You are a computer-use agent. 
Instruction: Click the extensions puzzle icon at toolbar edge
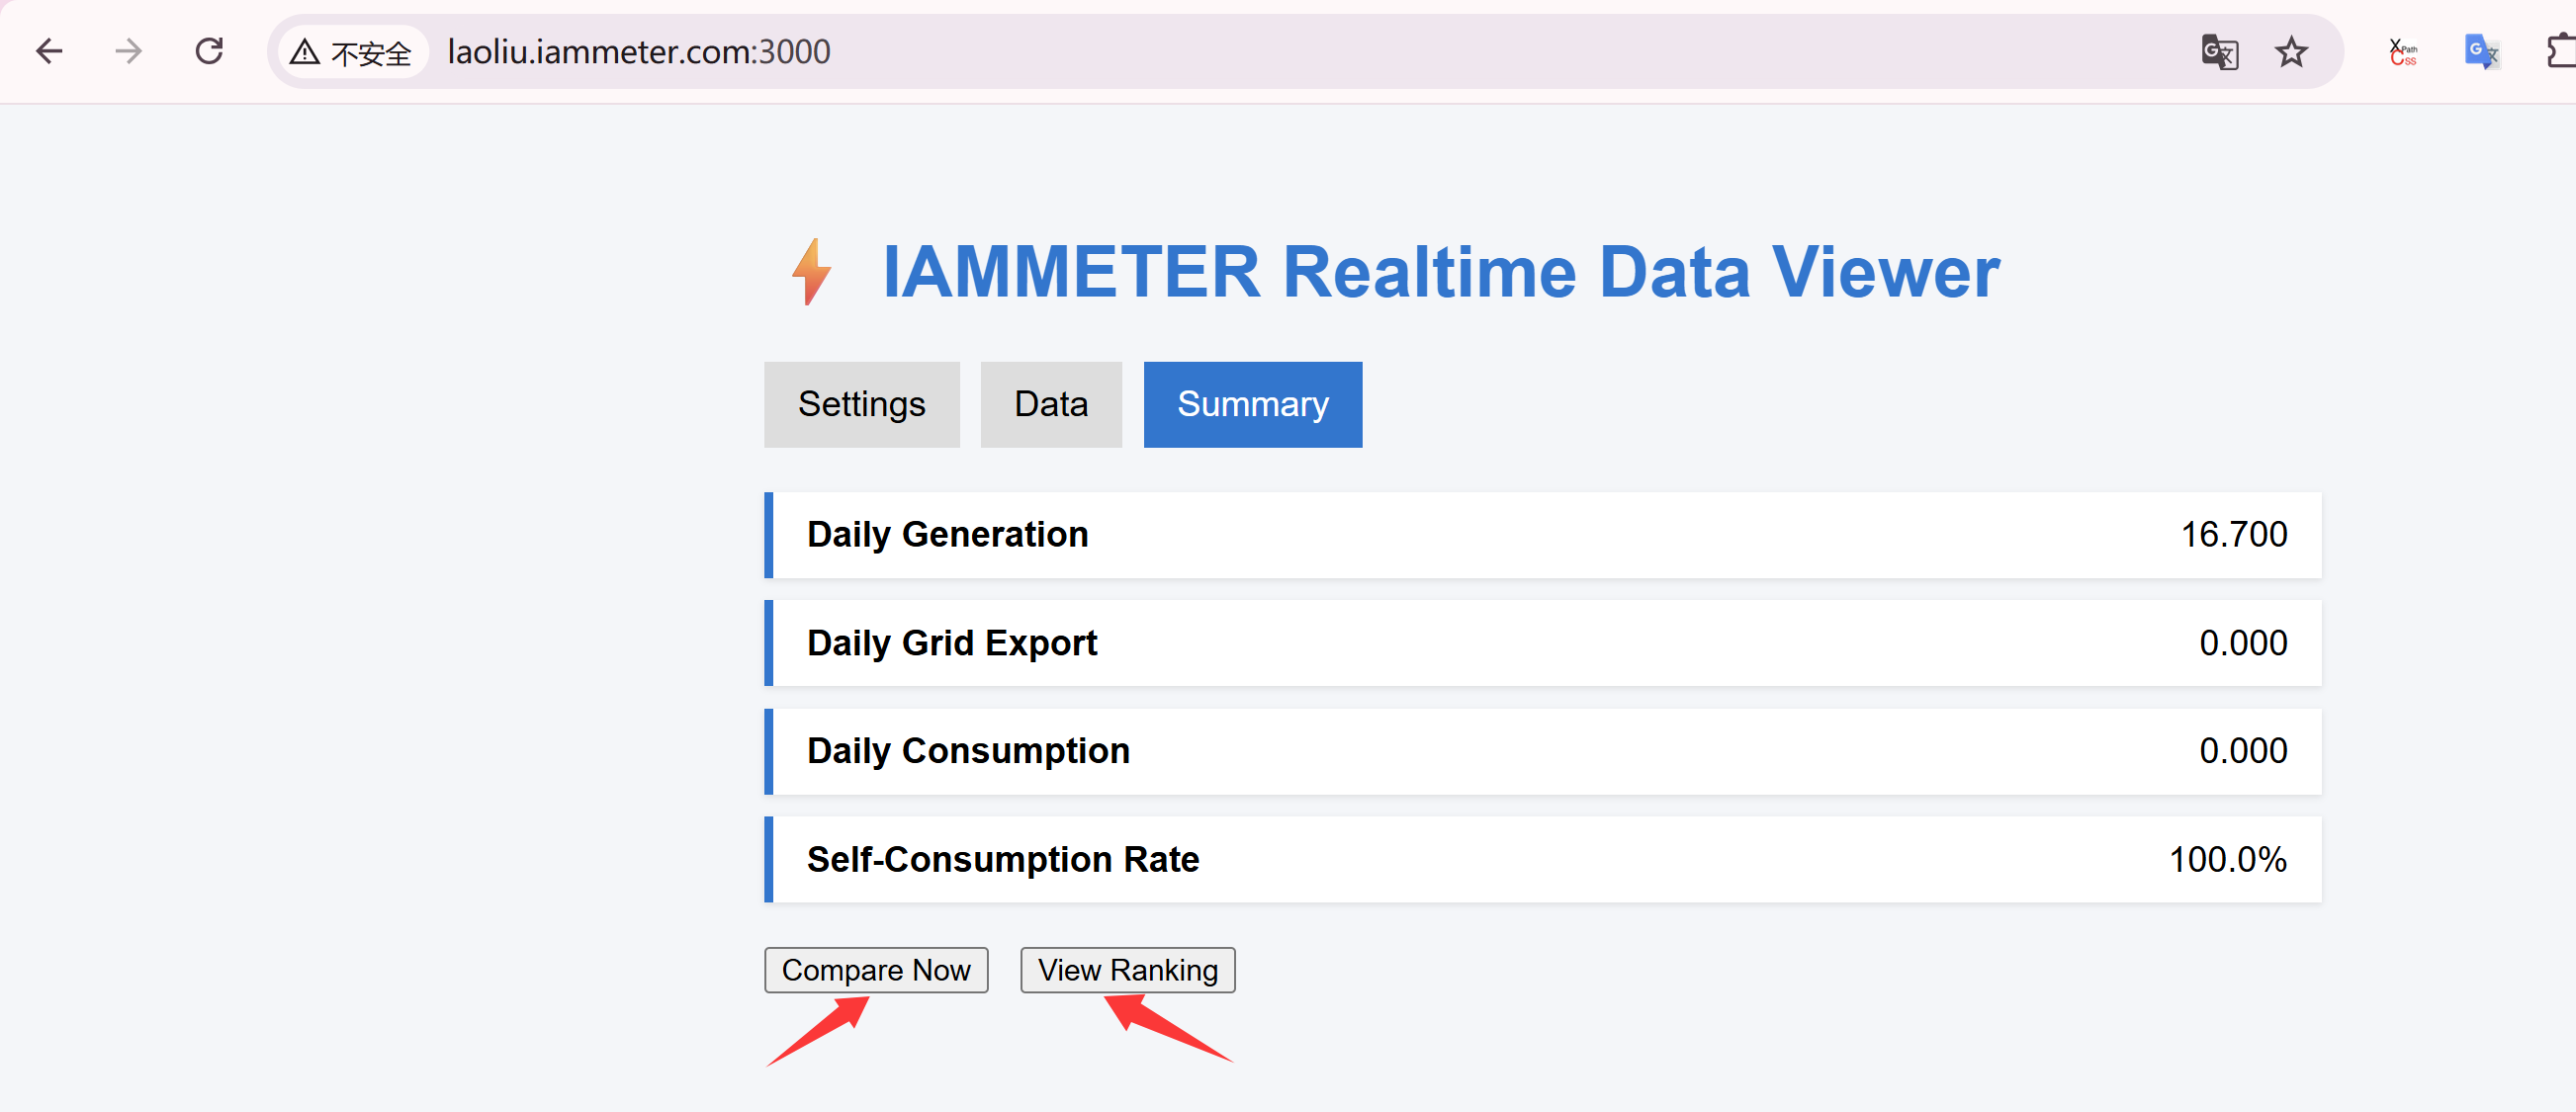(2561, 52)
